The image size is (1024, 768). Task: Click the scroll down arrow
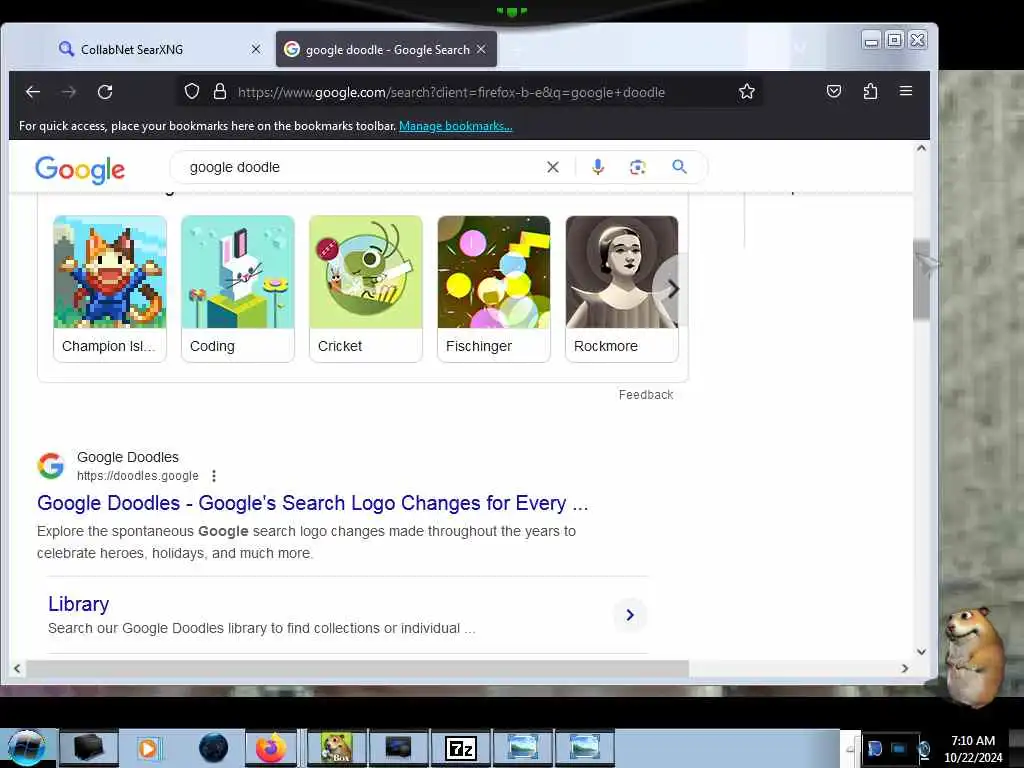point(921,651)
